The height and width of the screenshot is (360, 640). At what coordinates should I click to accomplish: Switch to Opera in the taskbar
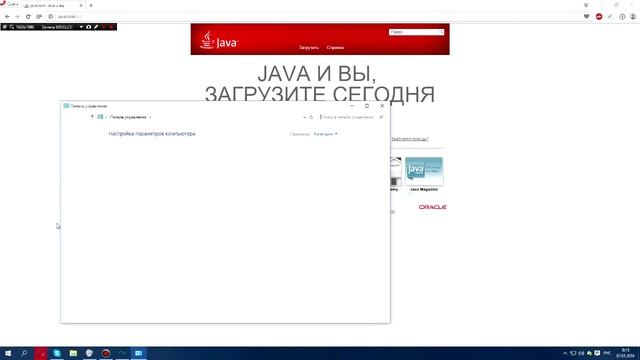(40, 353)
